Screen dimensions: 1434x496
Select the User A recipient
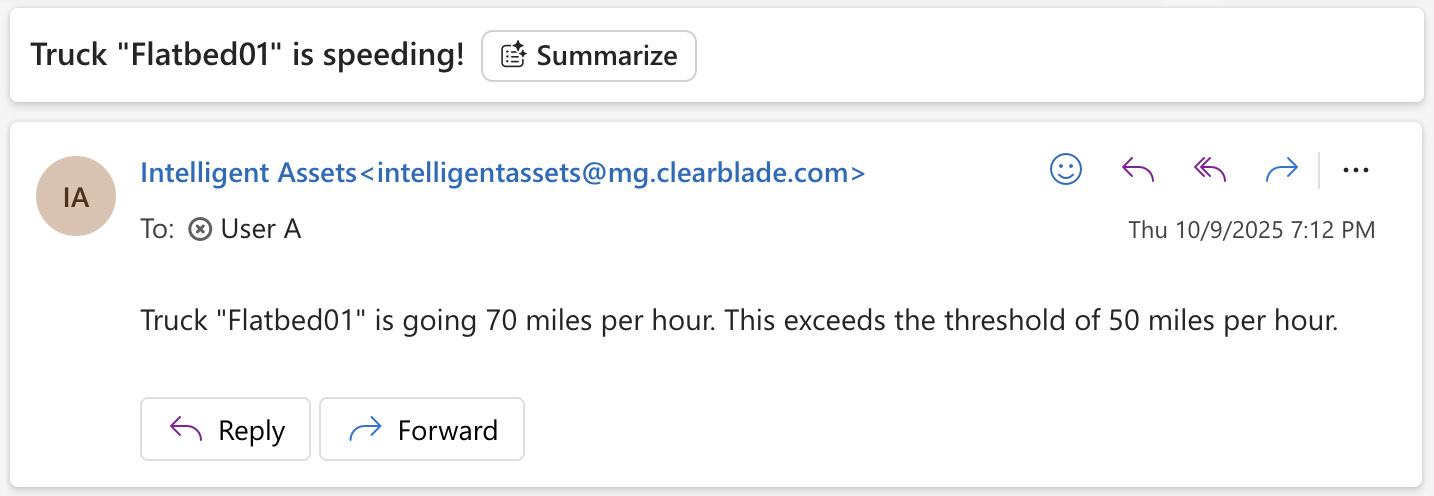[x=260, y=229]
